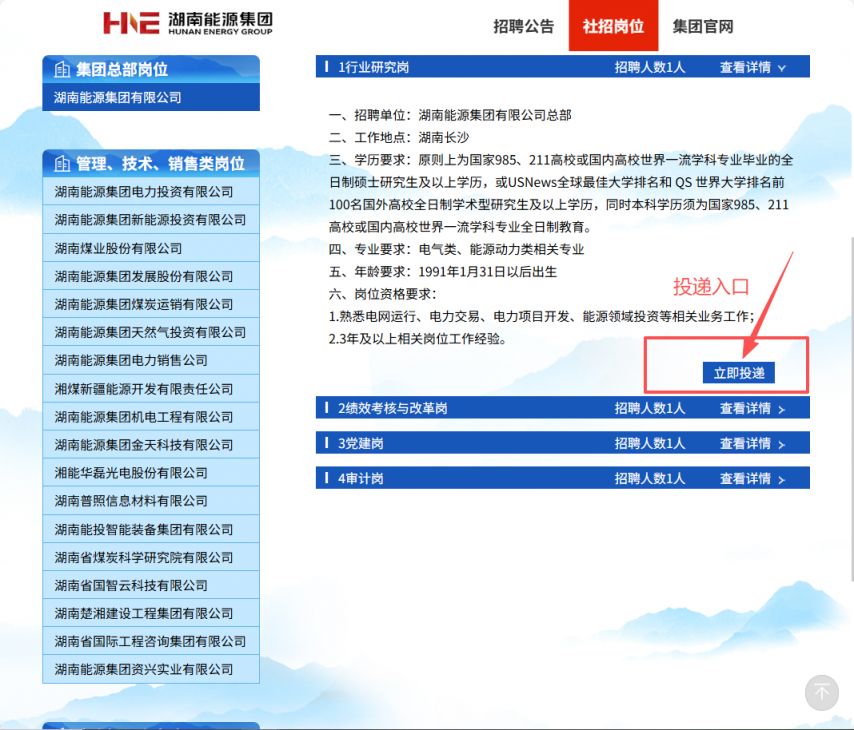
Task: Select 湖南煤业股份有限公司
Action: tap(151, 248)
